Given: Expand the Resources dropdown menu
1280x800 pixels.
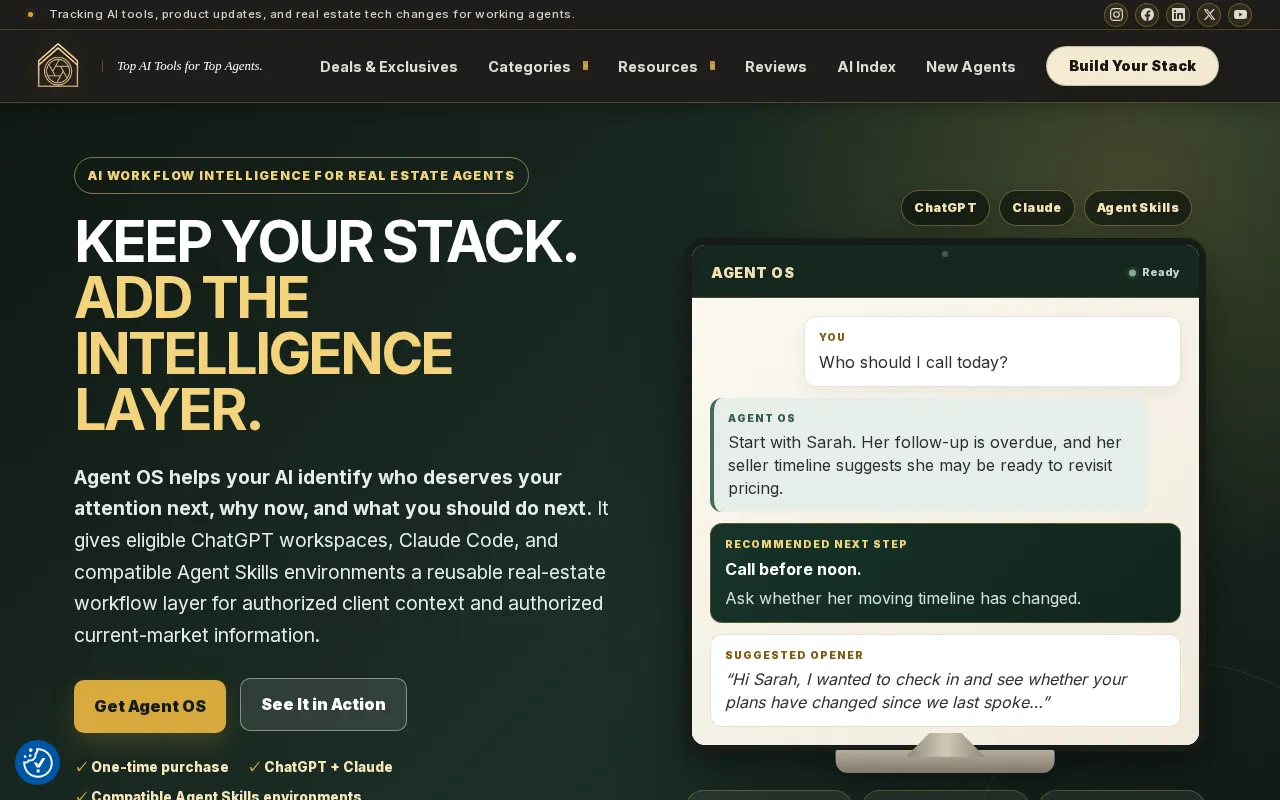Looking at the screenshot, I should click(x=666, y=66).
